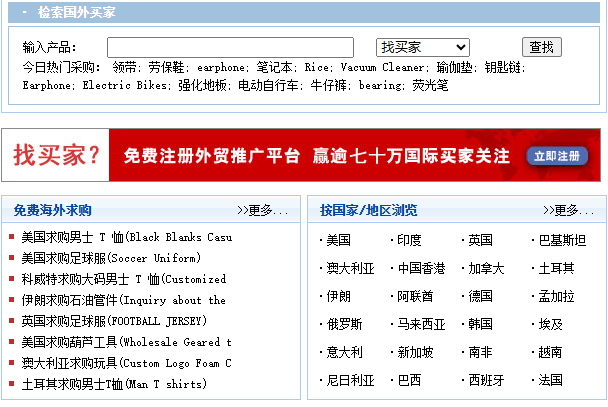Browse buyers from 意大利

click(345, 352)
